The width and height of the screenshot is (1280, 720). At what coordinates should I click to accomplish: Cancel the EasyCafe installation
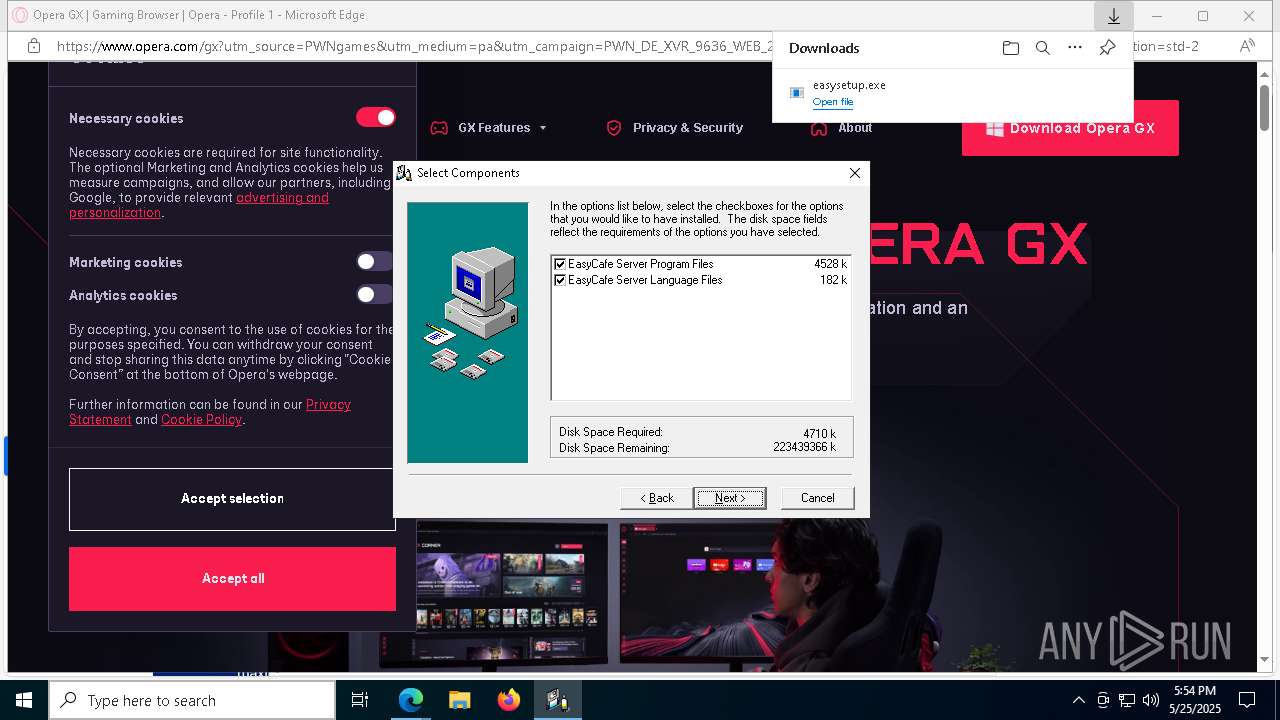(817, 498)
